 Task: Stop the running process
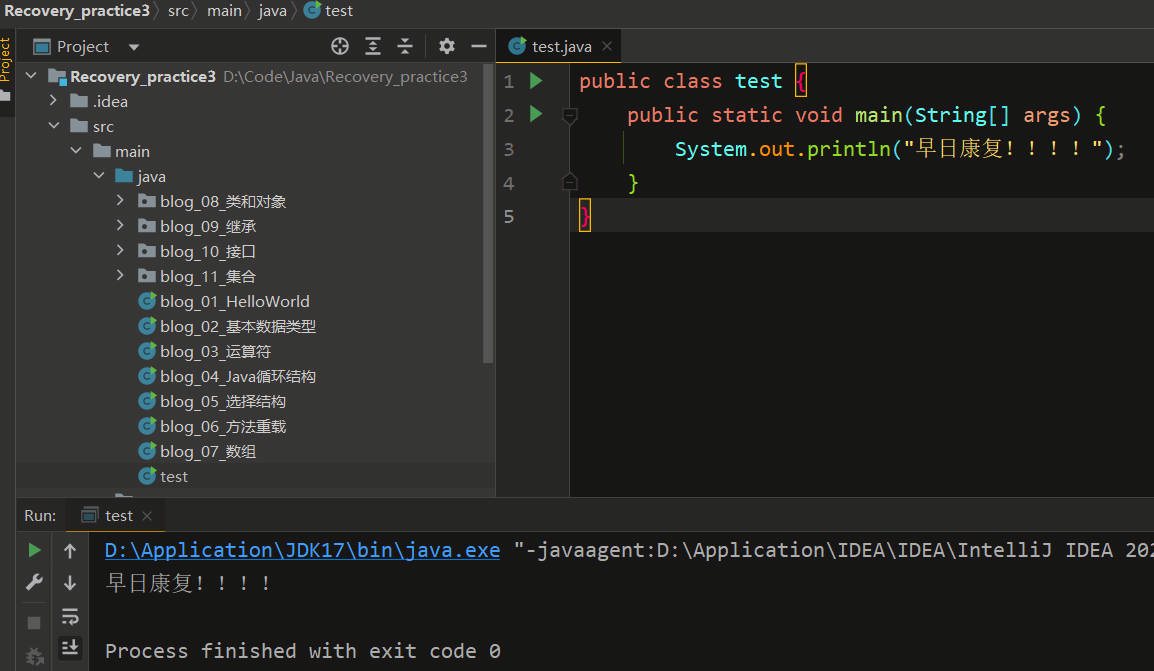tap(34, 622)
